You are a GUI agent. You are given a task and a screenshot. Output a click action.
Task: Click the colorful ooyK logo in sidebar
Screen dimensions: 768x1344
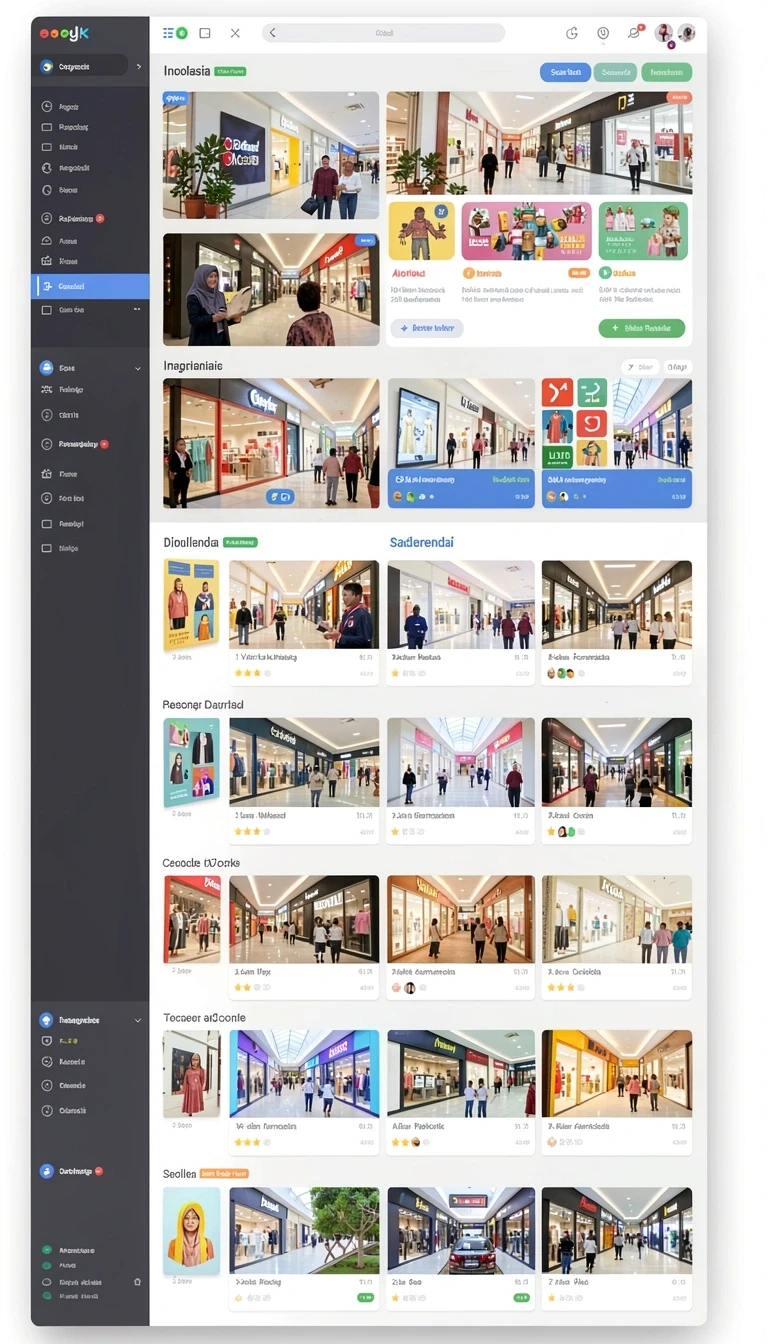pos(64,33)
